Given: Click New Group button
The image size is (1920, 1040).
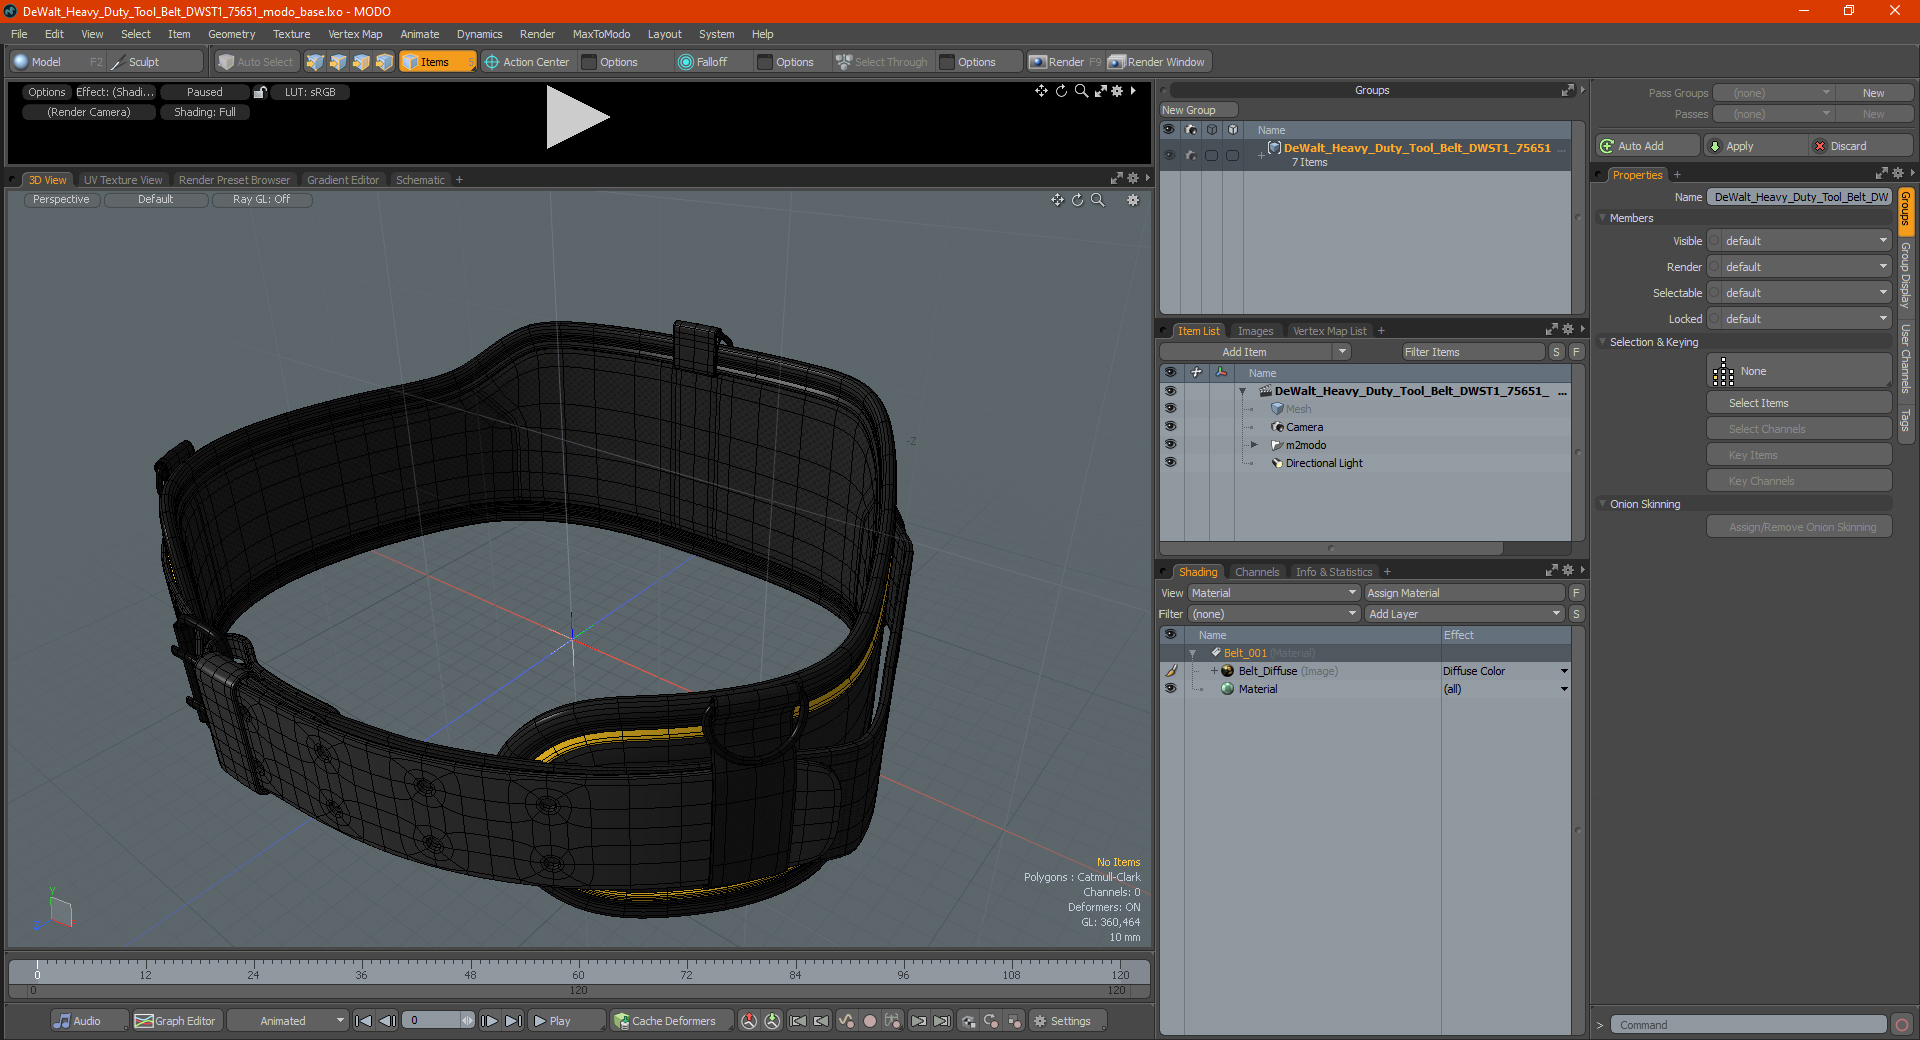Looking at the screenshot, I should (x=1198, y=110).
